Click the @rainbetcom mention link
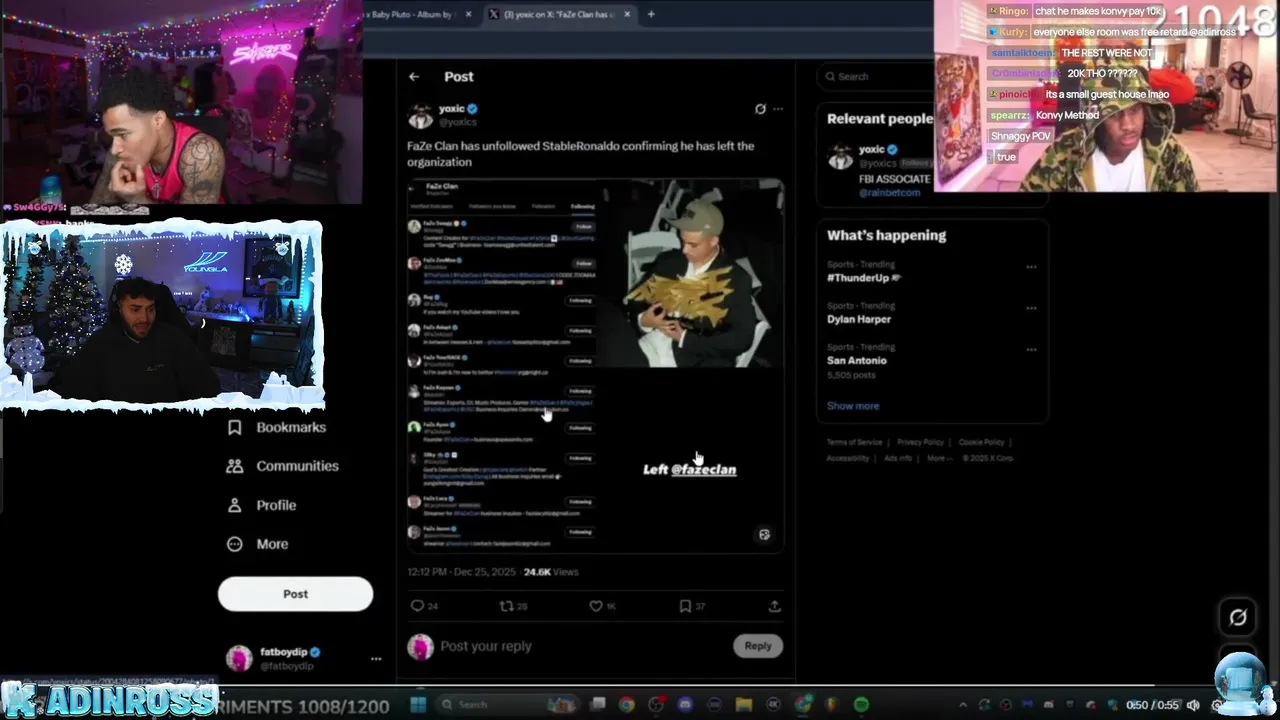 pos(889,192)
